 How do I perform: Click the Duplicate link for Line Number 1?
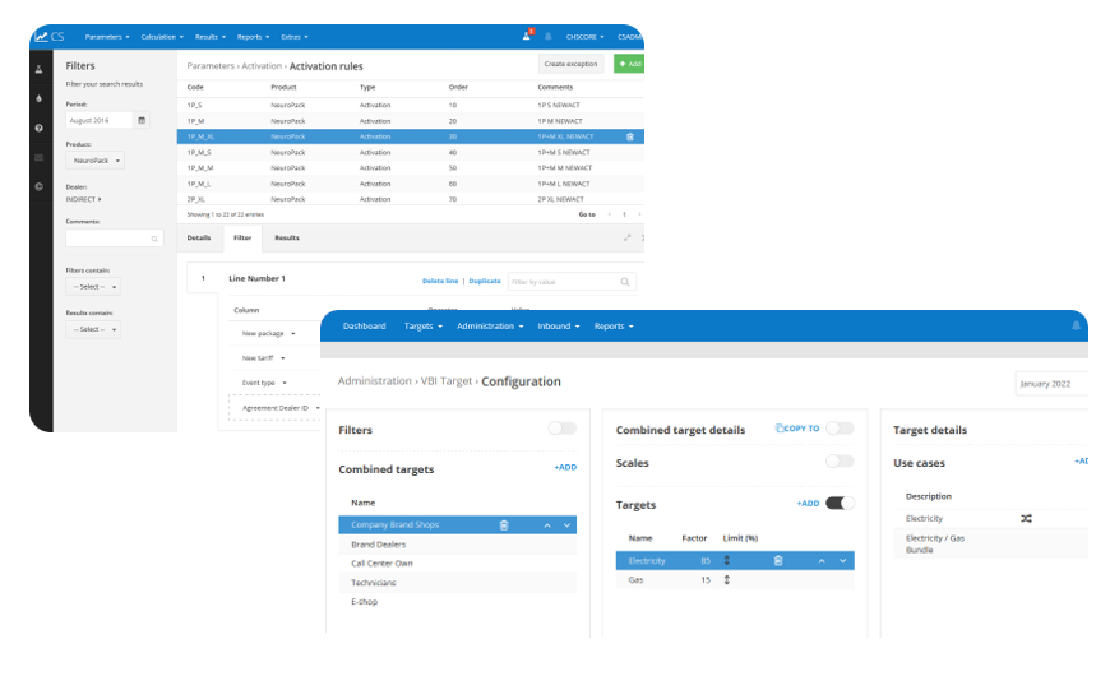[485, 281]
